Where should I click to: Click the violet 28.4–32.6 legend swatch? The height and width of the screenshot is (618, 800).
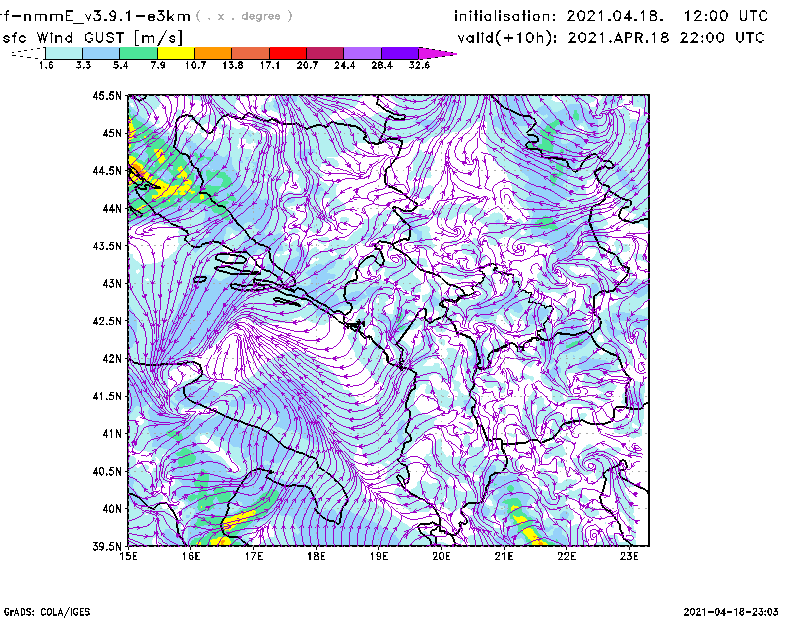click(400, 53)
